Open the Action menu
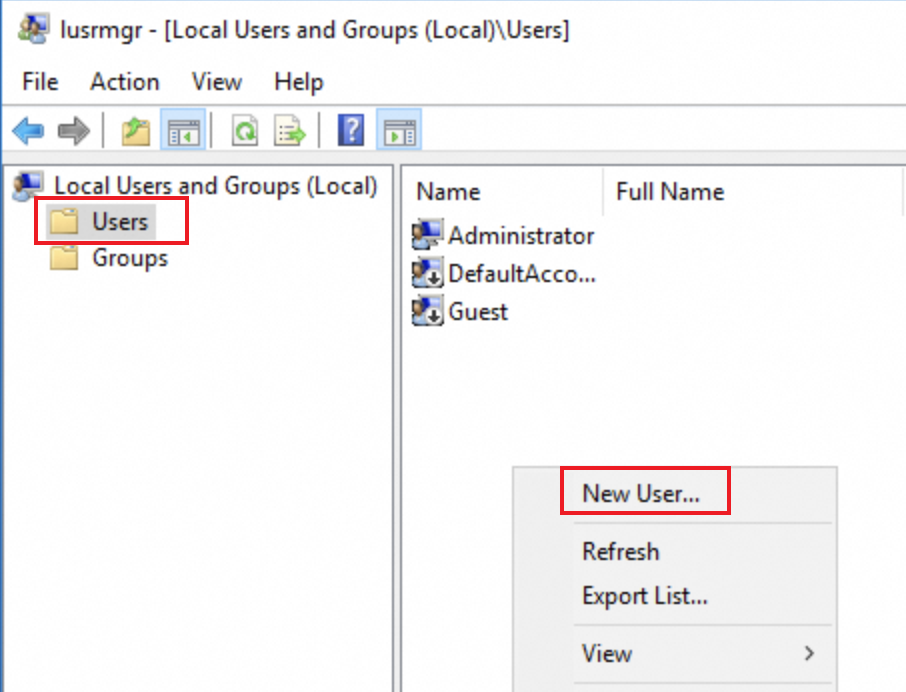 tap(125, 81)
